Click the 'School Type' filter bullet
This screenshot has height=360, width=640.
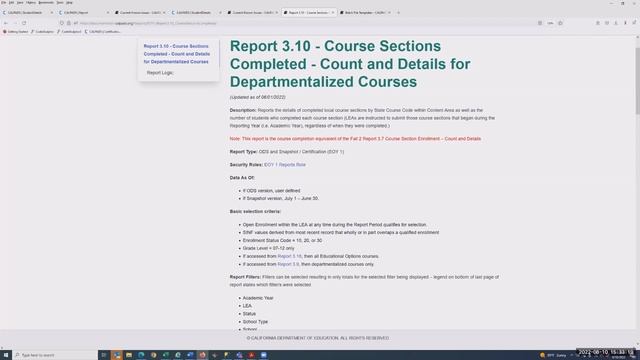click(x=255, y=322)
